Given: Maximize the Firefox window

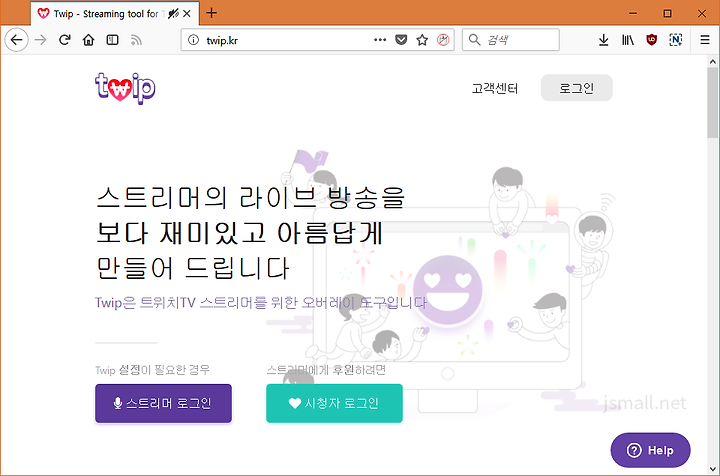Looking at the screenshot, I should point(667,13).
